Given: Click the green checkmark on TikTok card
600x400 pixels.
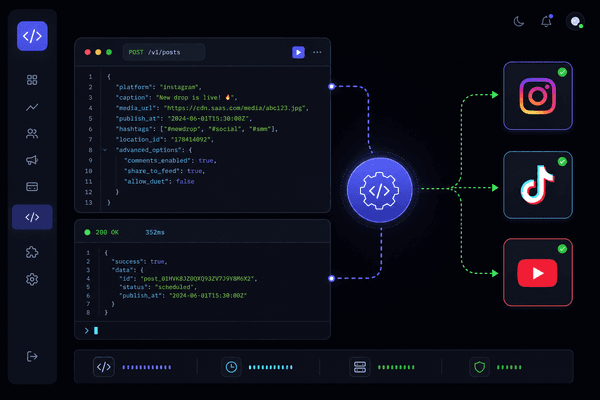Looking at the screenshot, I should click(562, 162).
